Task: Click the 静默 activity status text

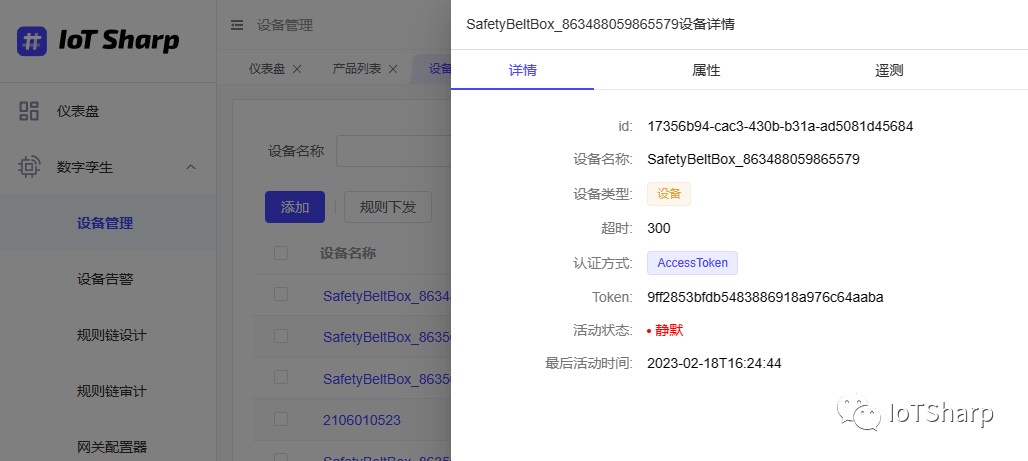Action: click(x=669, y=331)
